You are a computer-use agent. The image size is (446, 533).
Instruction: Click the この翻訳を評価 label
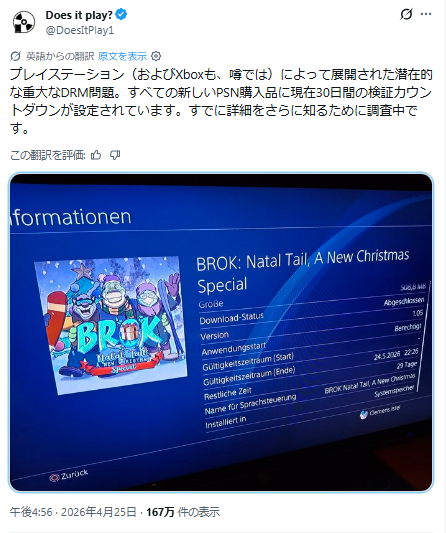tap(48, 155)
